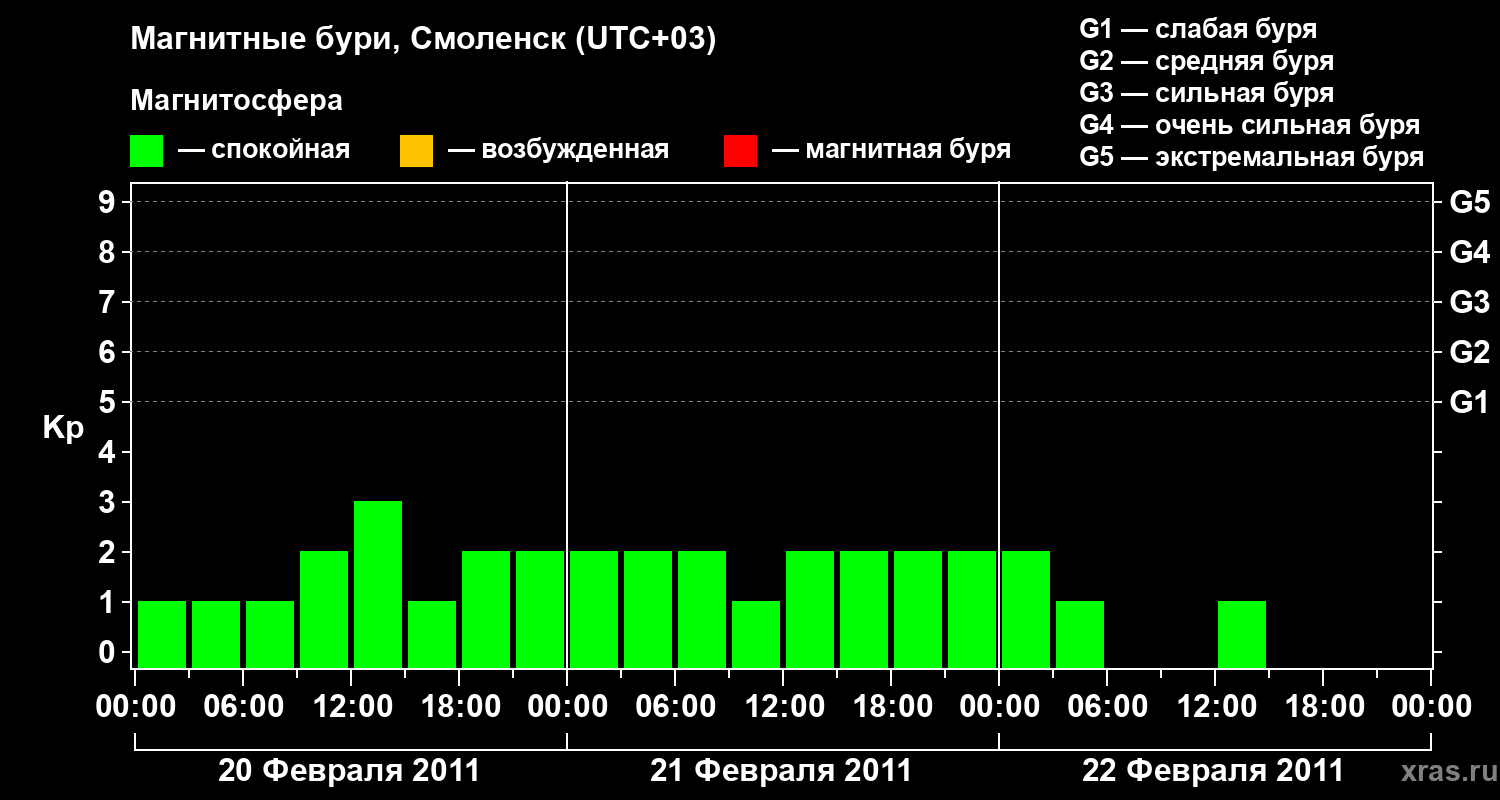Click the red 'магнитная буря' legend swatch
Screen dimensions: 1500x800
point(740,151)
